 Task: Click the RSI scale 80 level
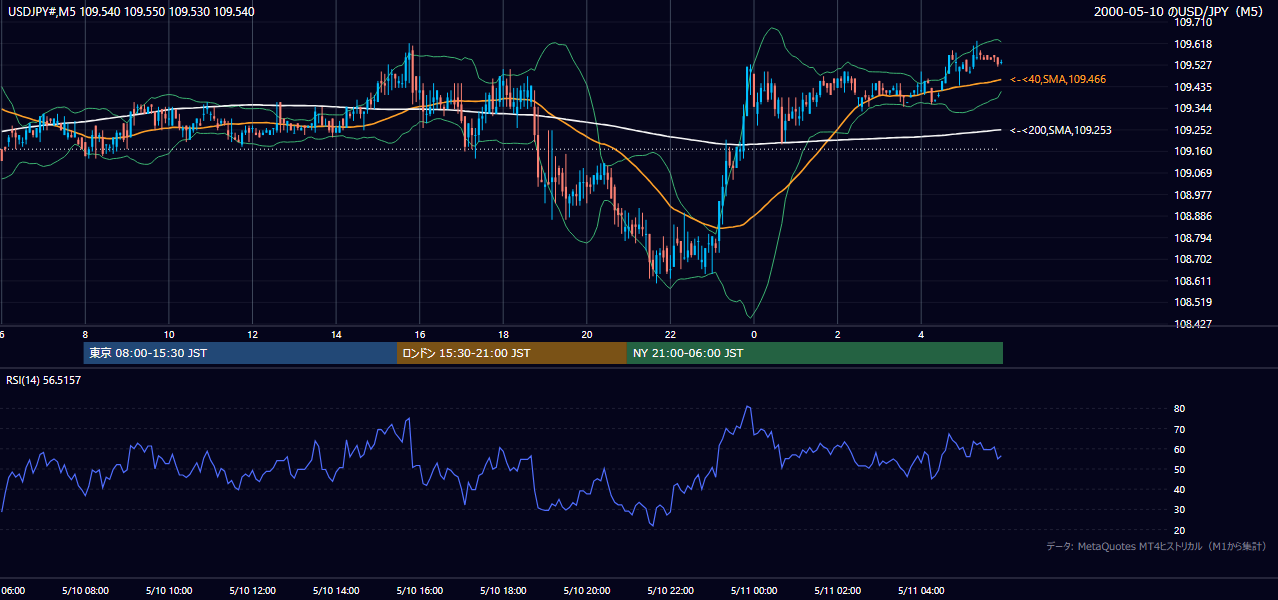(1179, 409)
